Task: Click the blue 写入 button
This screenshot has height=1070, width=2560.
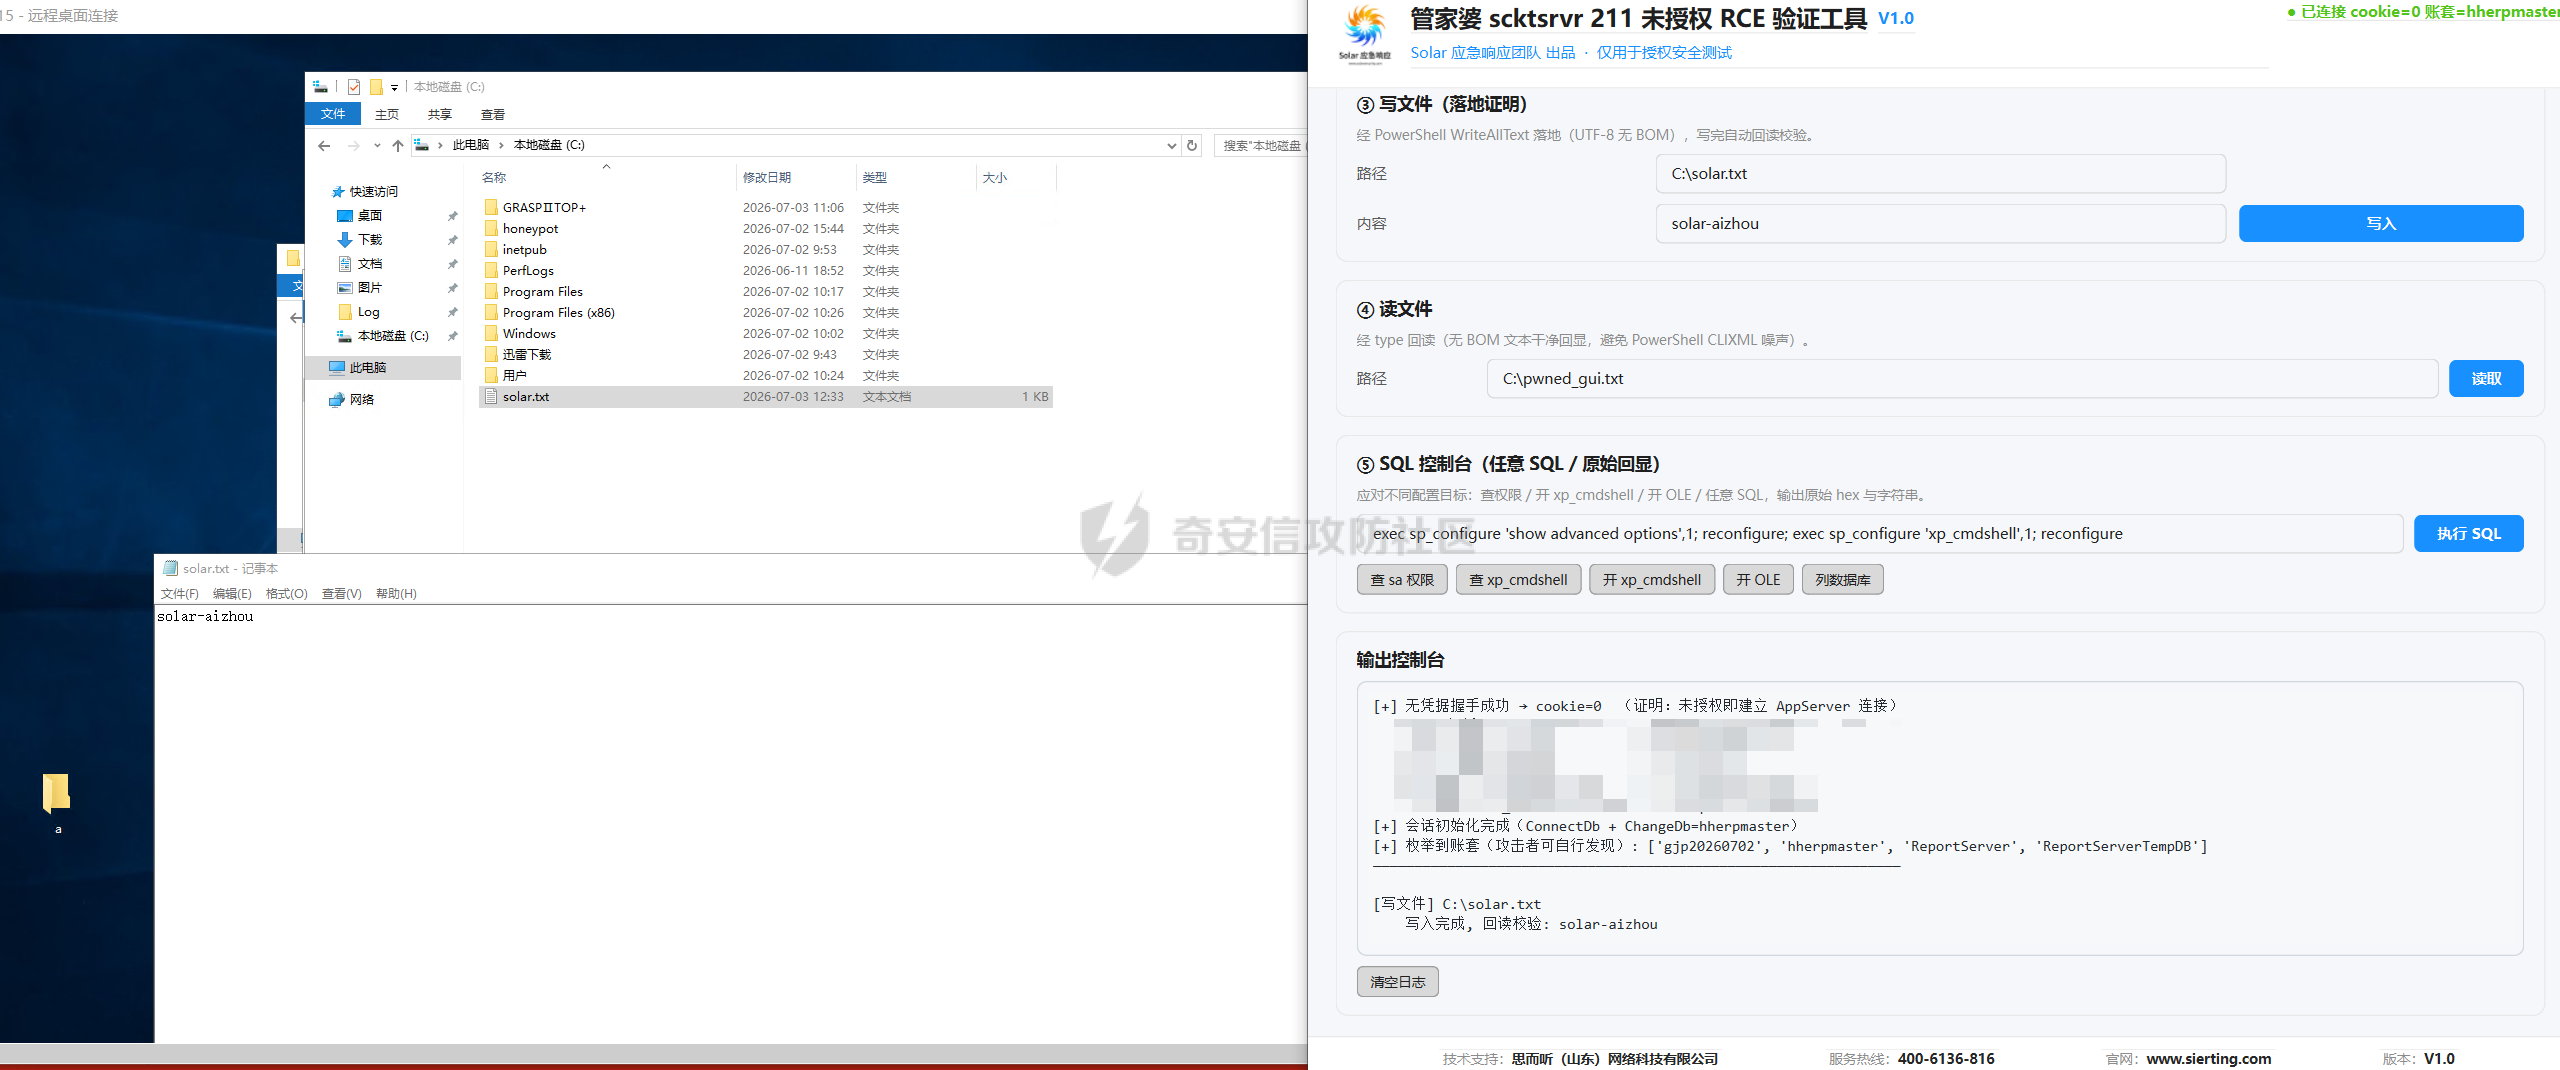Action: pyautogui.click(x=2381, y=224)
